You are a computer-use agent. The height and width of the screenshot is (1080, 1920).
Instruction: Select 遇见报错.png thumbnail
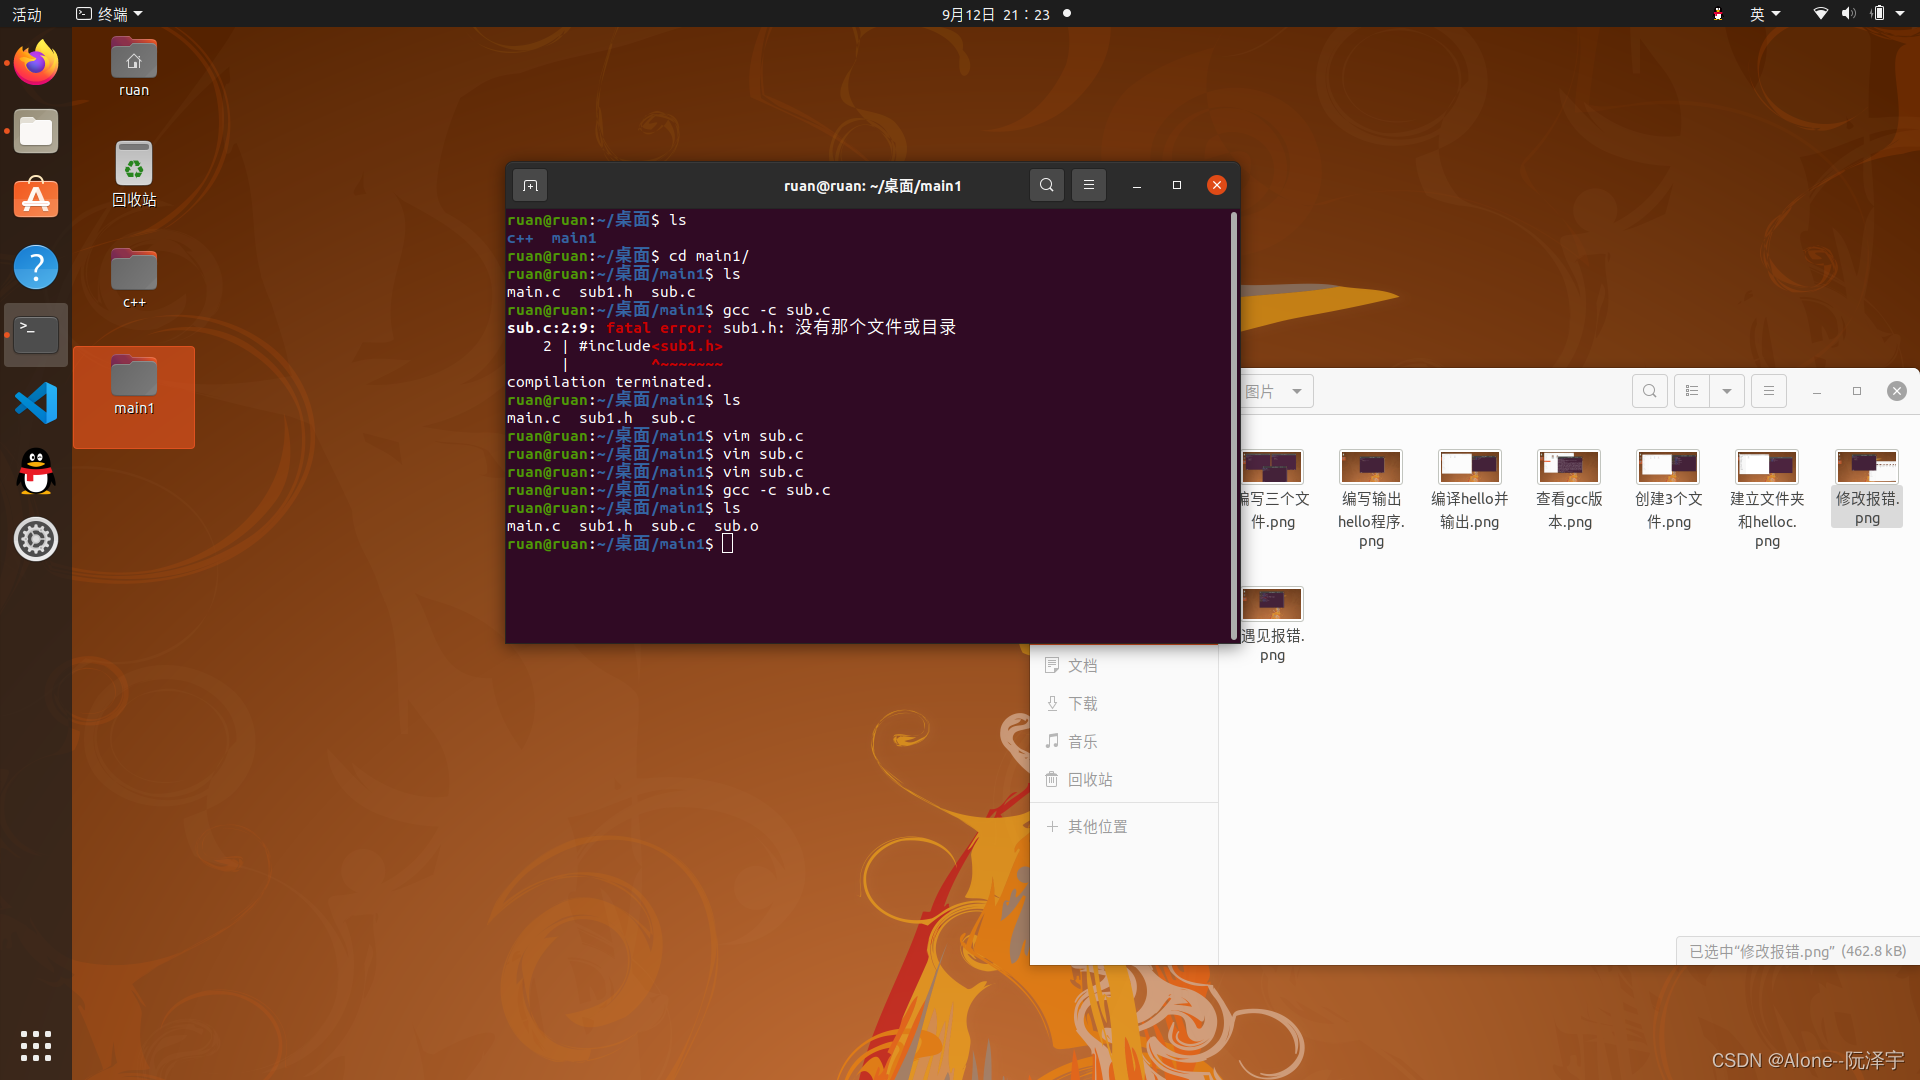coord(1272,605)
